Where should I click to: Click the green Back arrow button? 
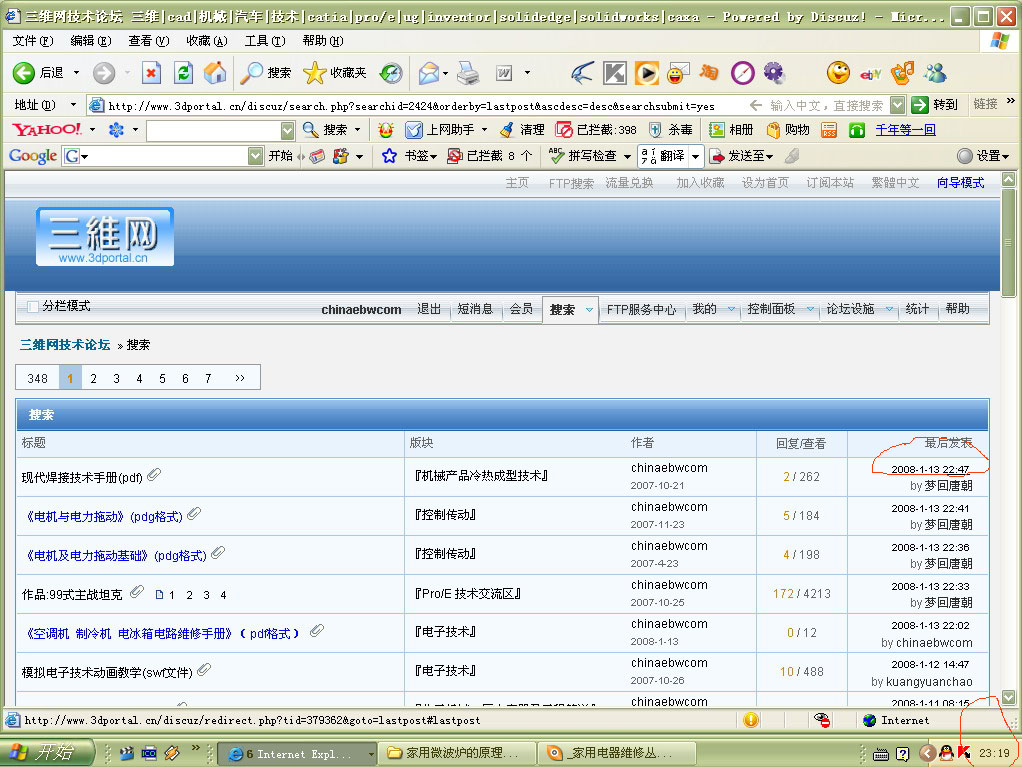click(23, 73)
